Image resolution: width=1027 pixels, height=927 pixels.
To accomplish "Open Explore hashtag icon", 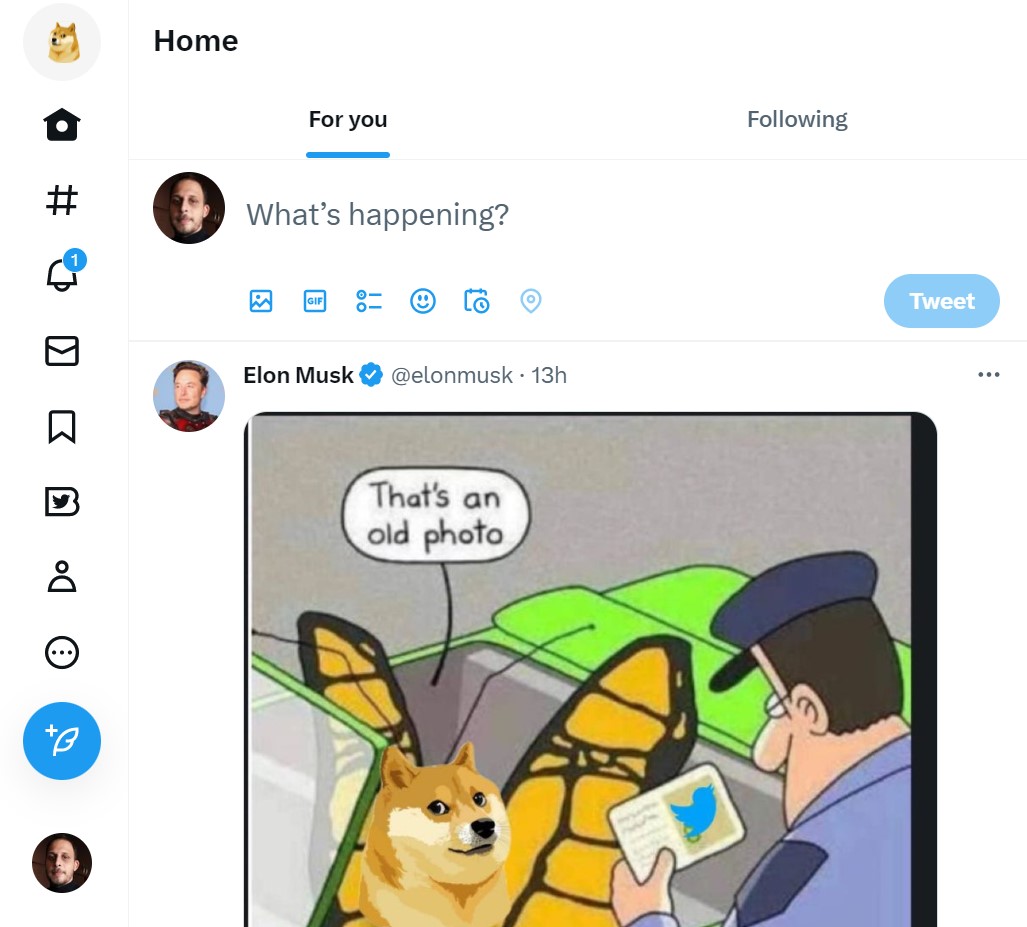I will (62, 200).
